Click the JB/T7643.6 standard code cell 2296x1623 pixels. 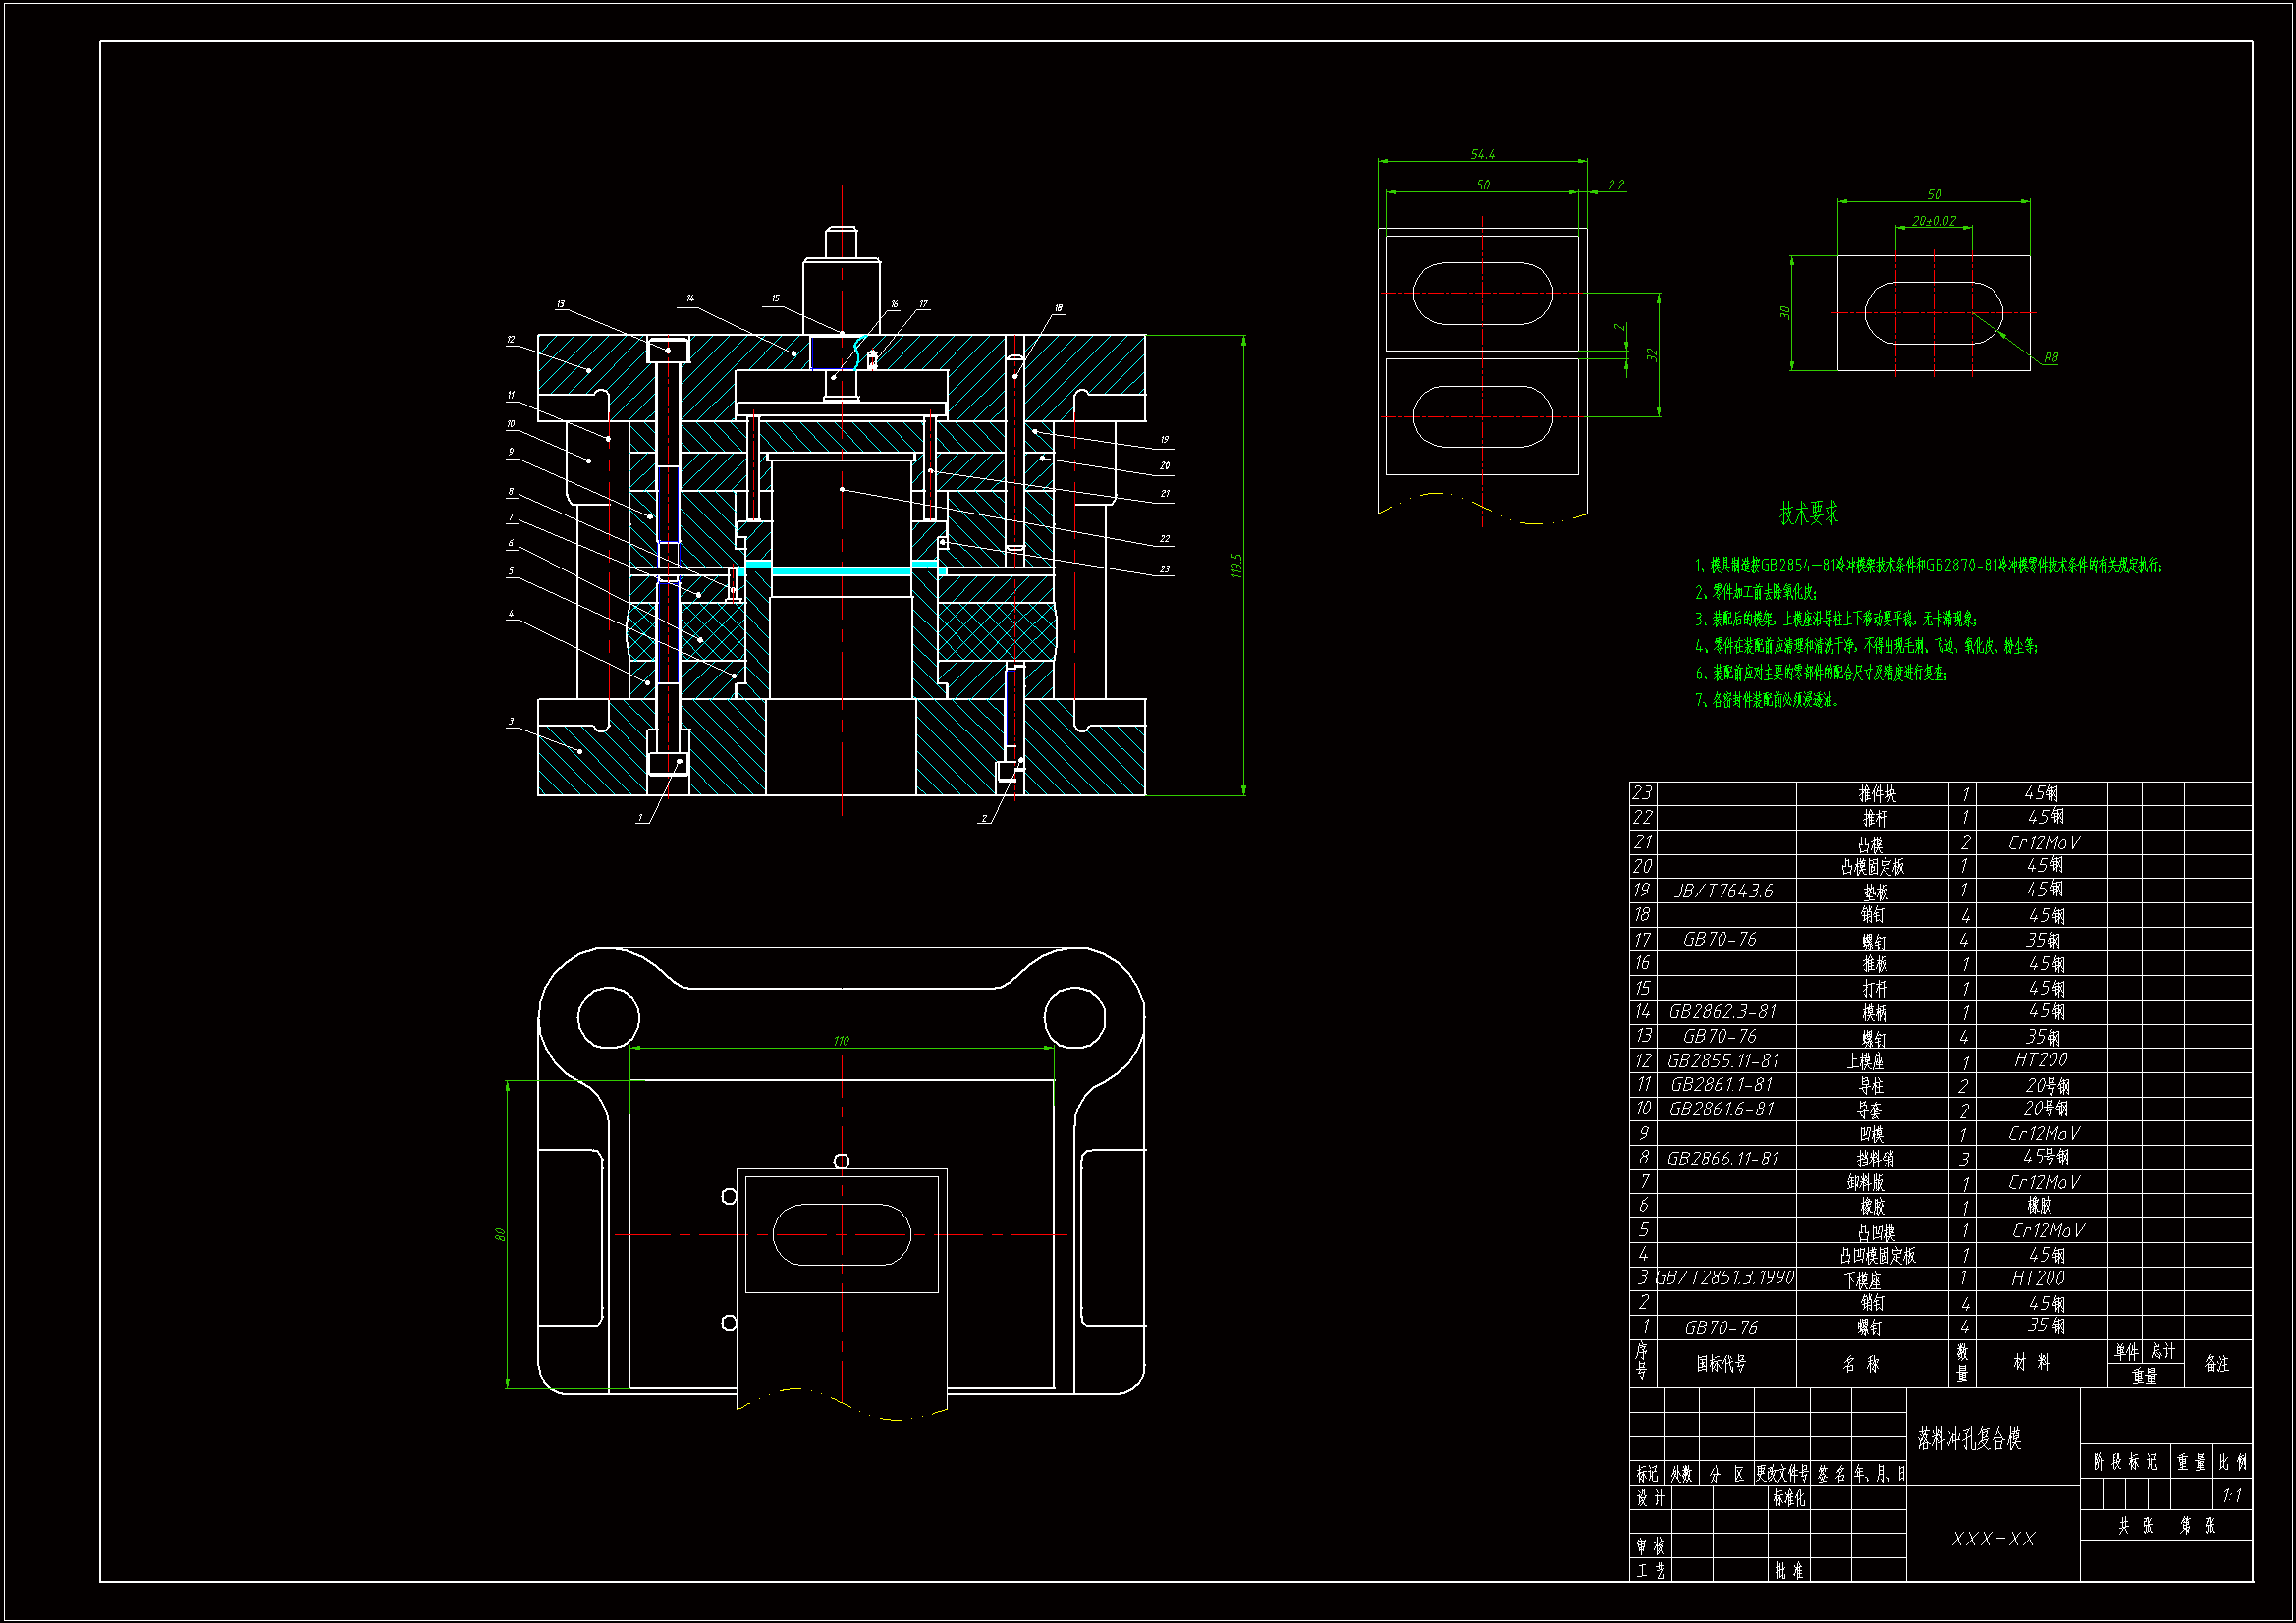click(x=1724, y=890)
